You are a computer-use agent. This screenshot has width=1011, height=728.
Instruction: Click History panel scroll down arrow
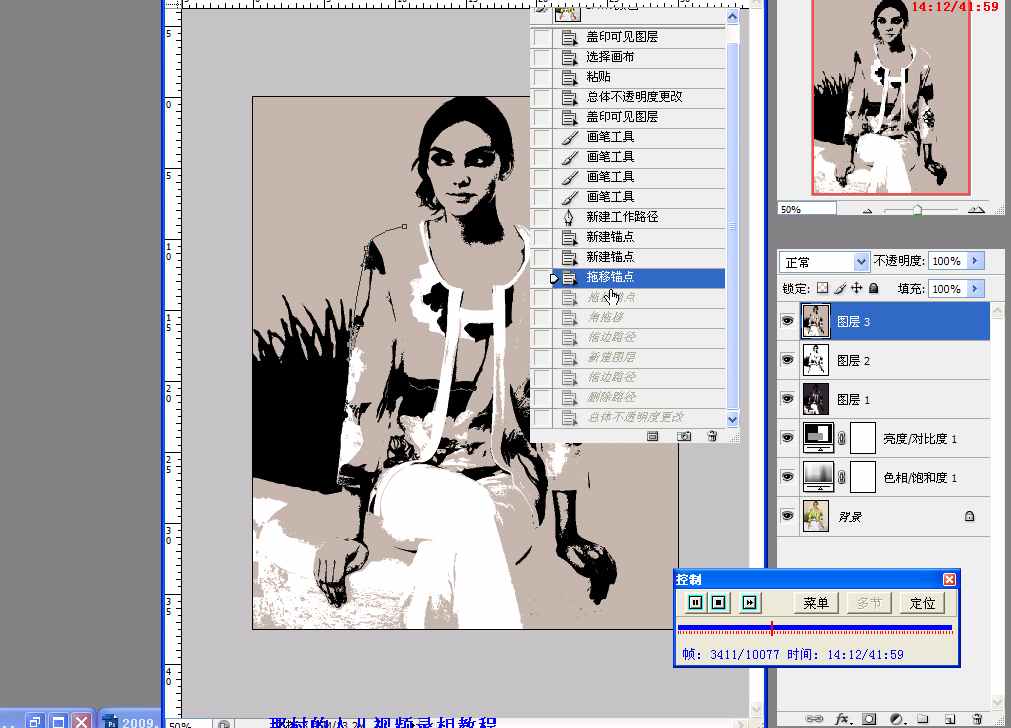pyautogui.click(x=732, y=419)
